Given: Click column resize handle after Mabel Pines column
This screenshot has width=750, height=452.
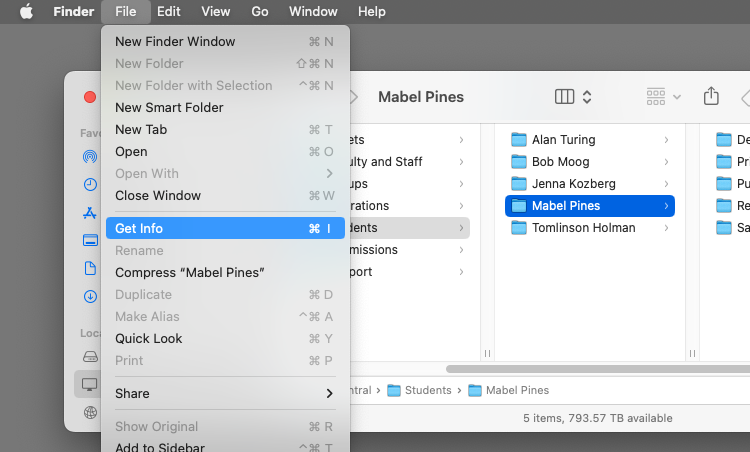Looking at the screenshot, I should pos(692,353).
